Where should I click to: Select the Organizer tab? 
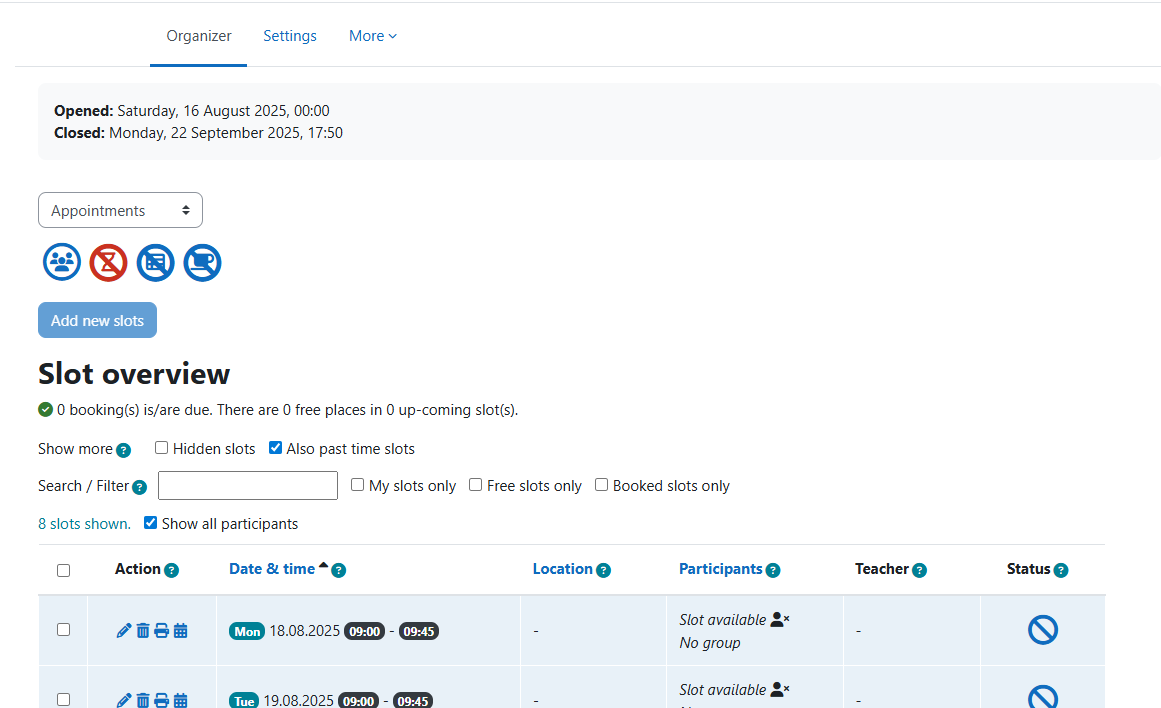click(x=199, y=36)
